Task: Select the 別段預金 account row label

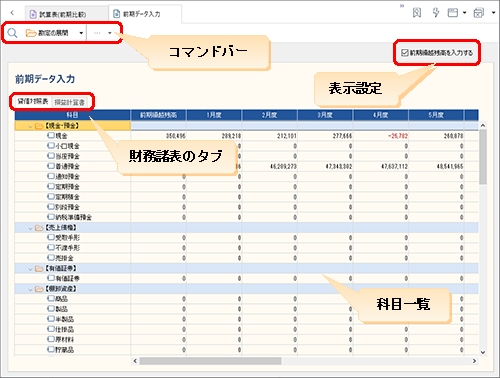Action: pyautogui.click(x=67, y=207)
